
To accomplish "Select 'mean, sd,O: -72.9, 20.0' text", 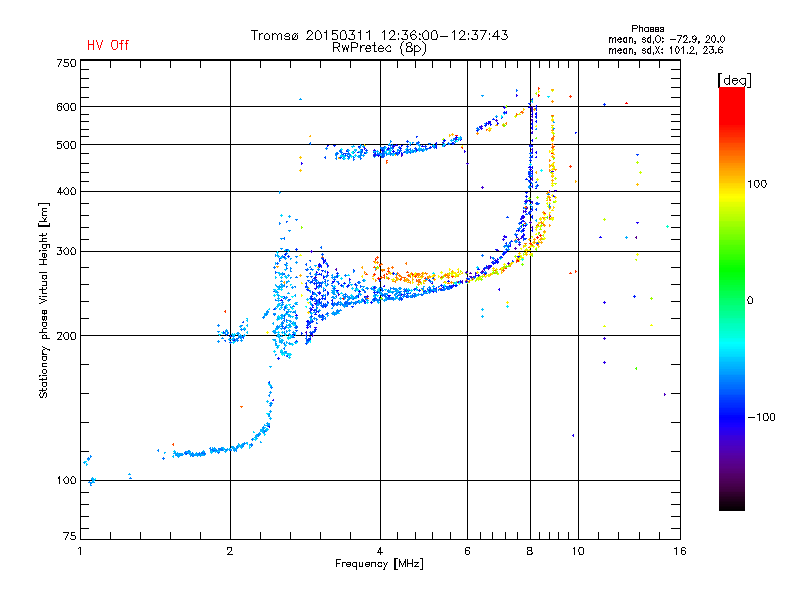I will pos(666,39).
